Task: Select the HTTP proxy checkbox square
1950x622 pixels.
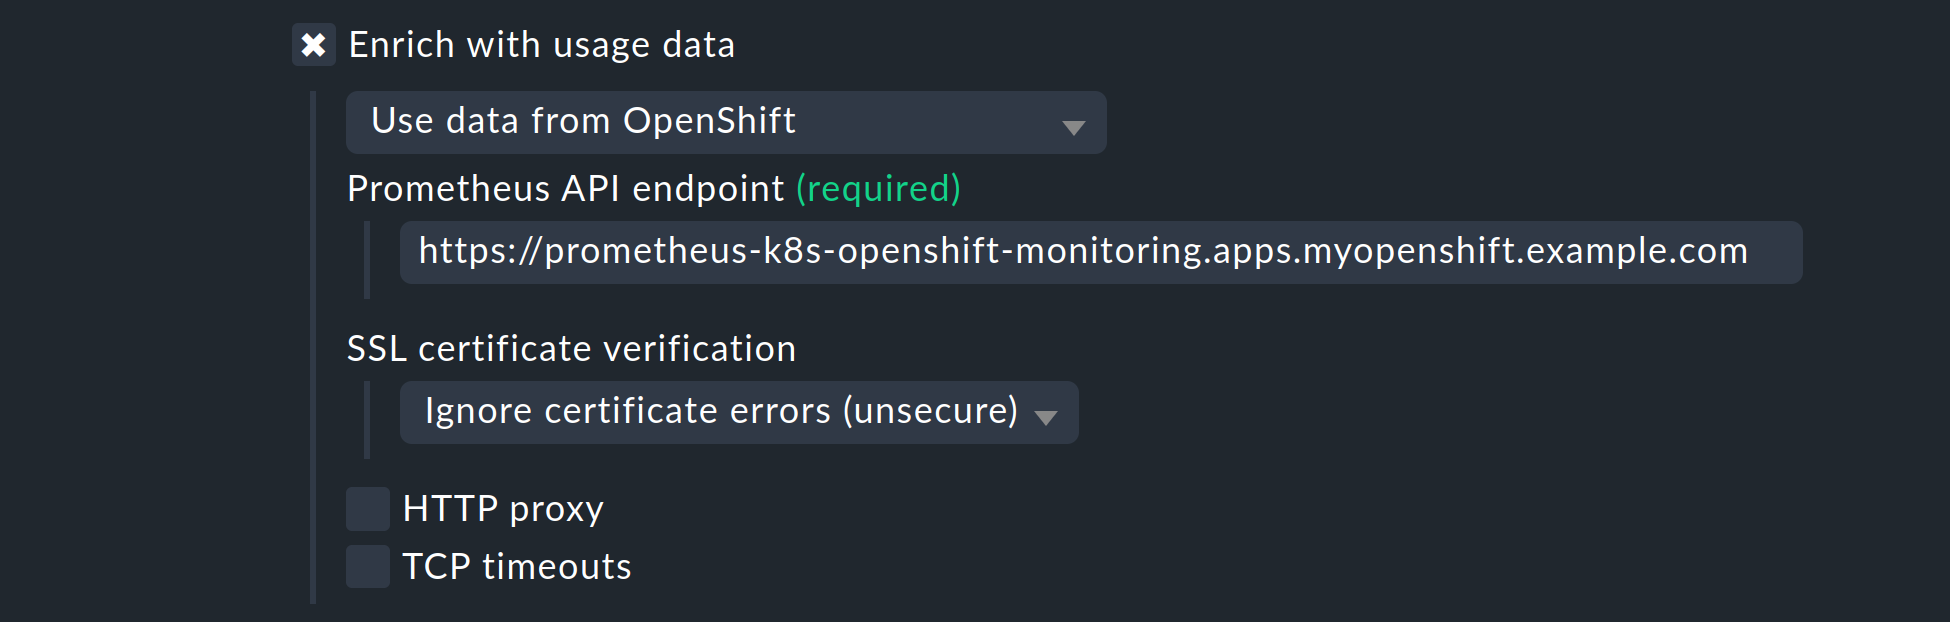Action: [x=367, y=508]
